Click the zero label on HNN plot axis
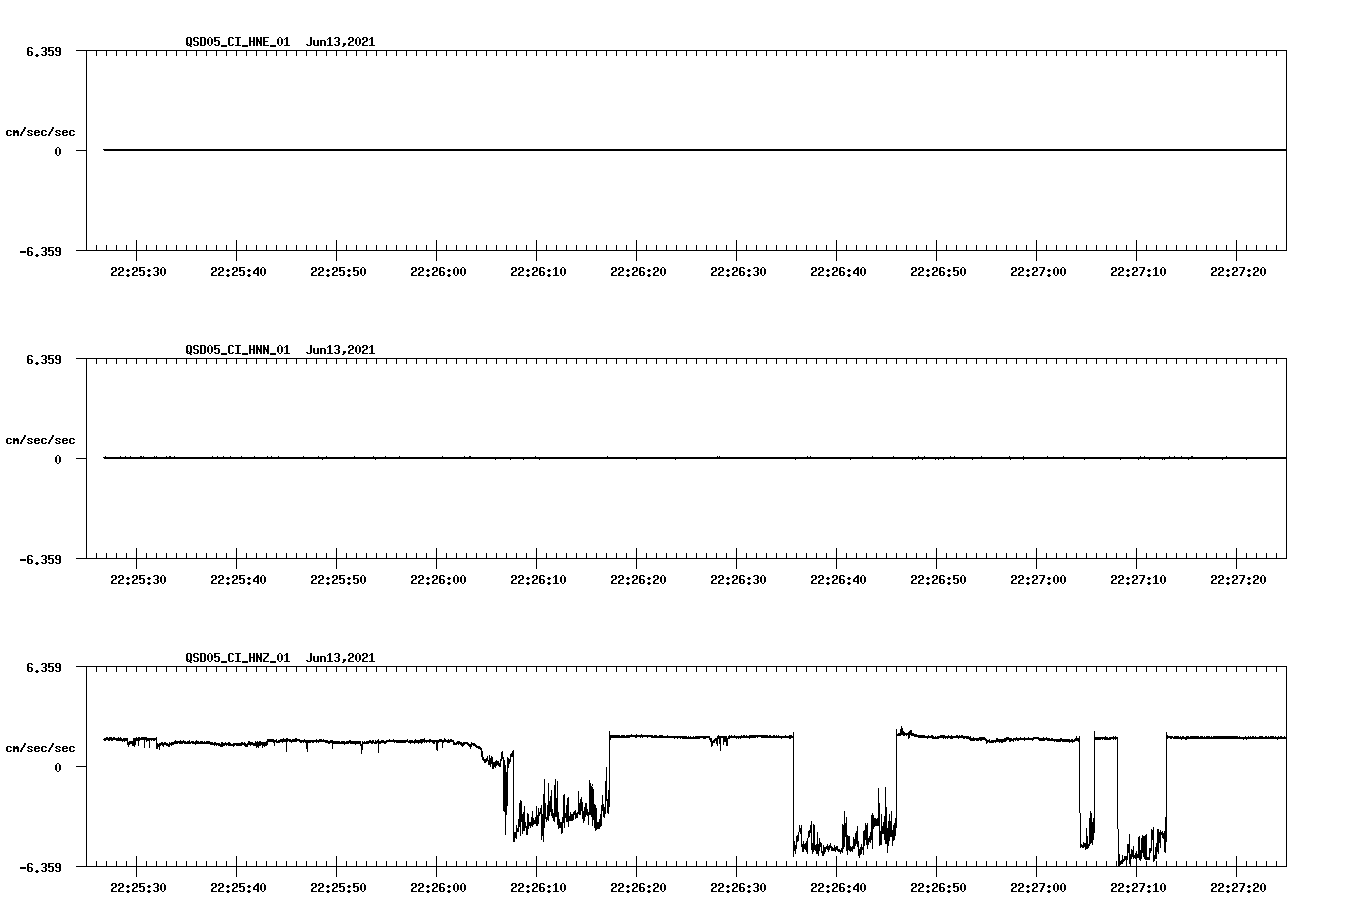The width and height of the screenshot is (1358, 924). tap(58, 459)
